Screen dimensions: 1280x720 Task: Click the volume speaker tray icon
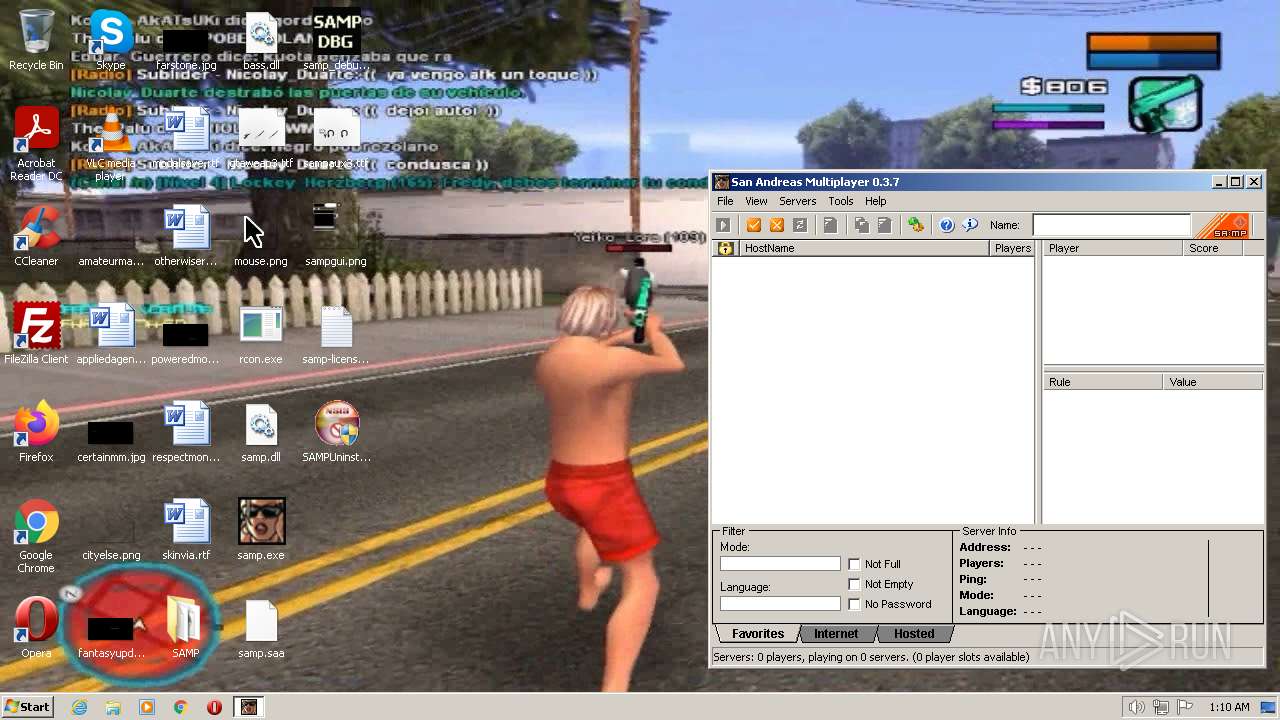pyautogui.click(x=1136, y=707)
